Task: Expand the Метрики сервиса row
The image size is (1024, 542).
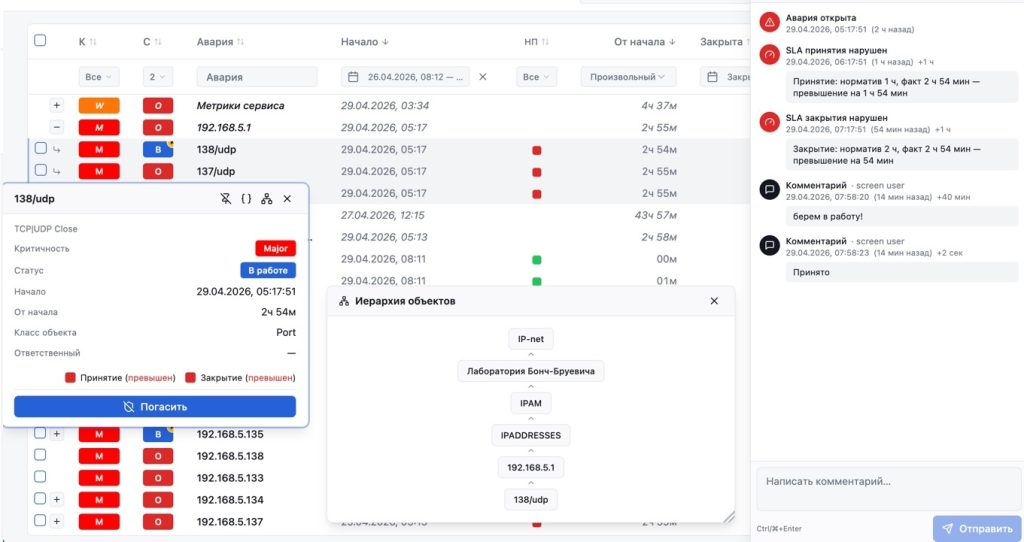Action: (57, 105)
